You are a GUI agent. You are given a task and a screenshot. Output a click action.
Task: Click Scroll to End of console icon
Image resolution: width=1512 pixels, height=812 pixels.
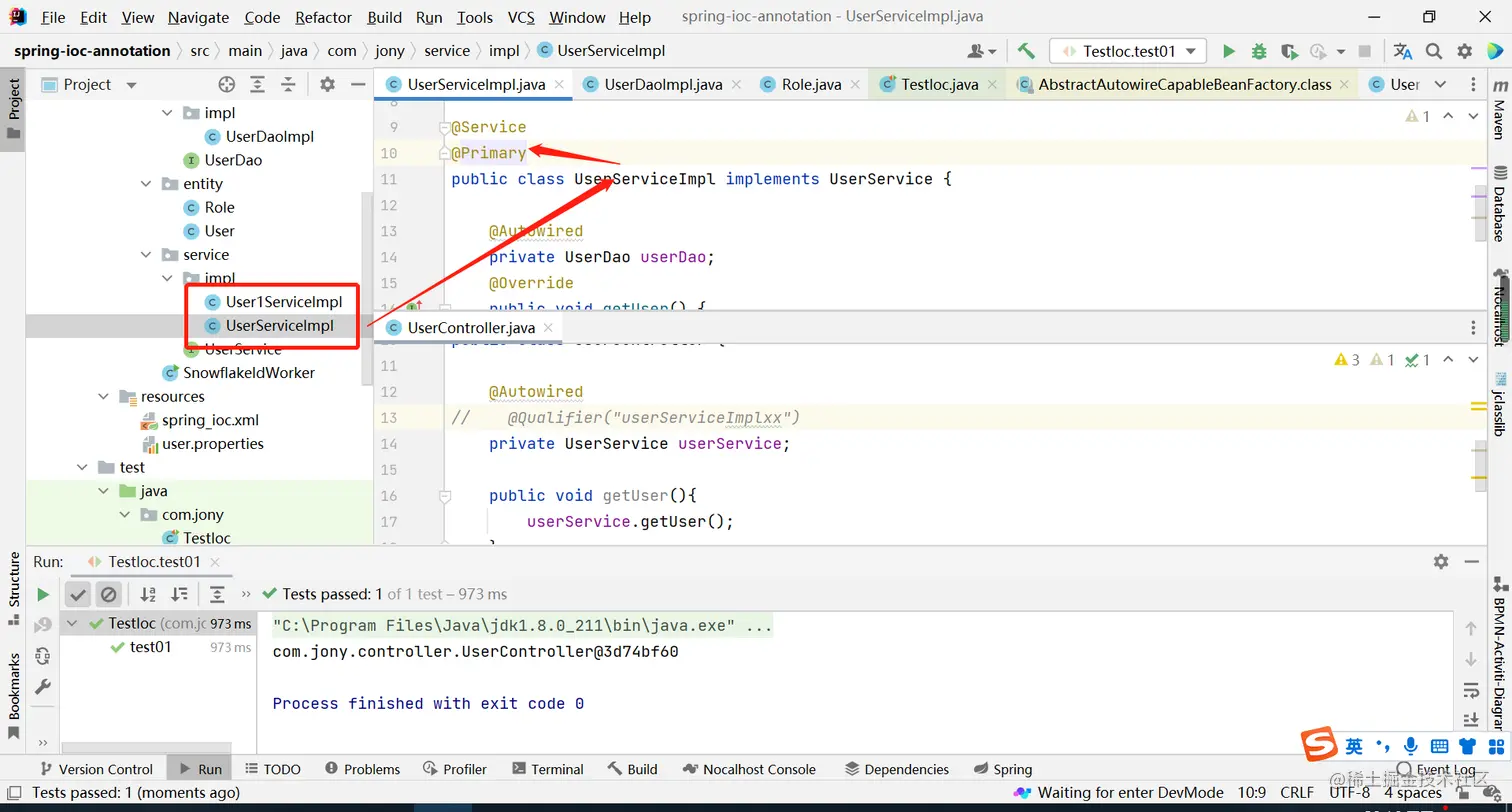(x=1471, y=720)
